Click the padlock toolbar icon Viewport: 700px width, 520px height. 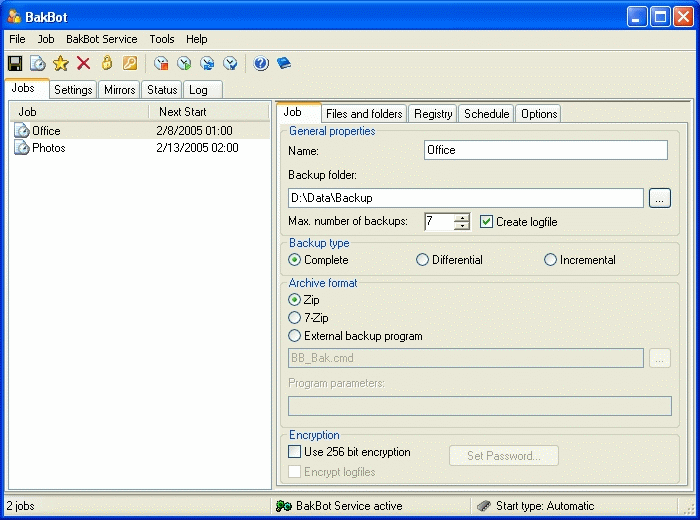point(107,63)
